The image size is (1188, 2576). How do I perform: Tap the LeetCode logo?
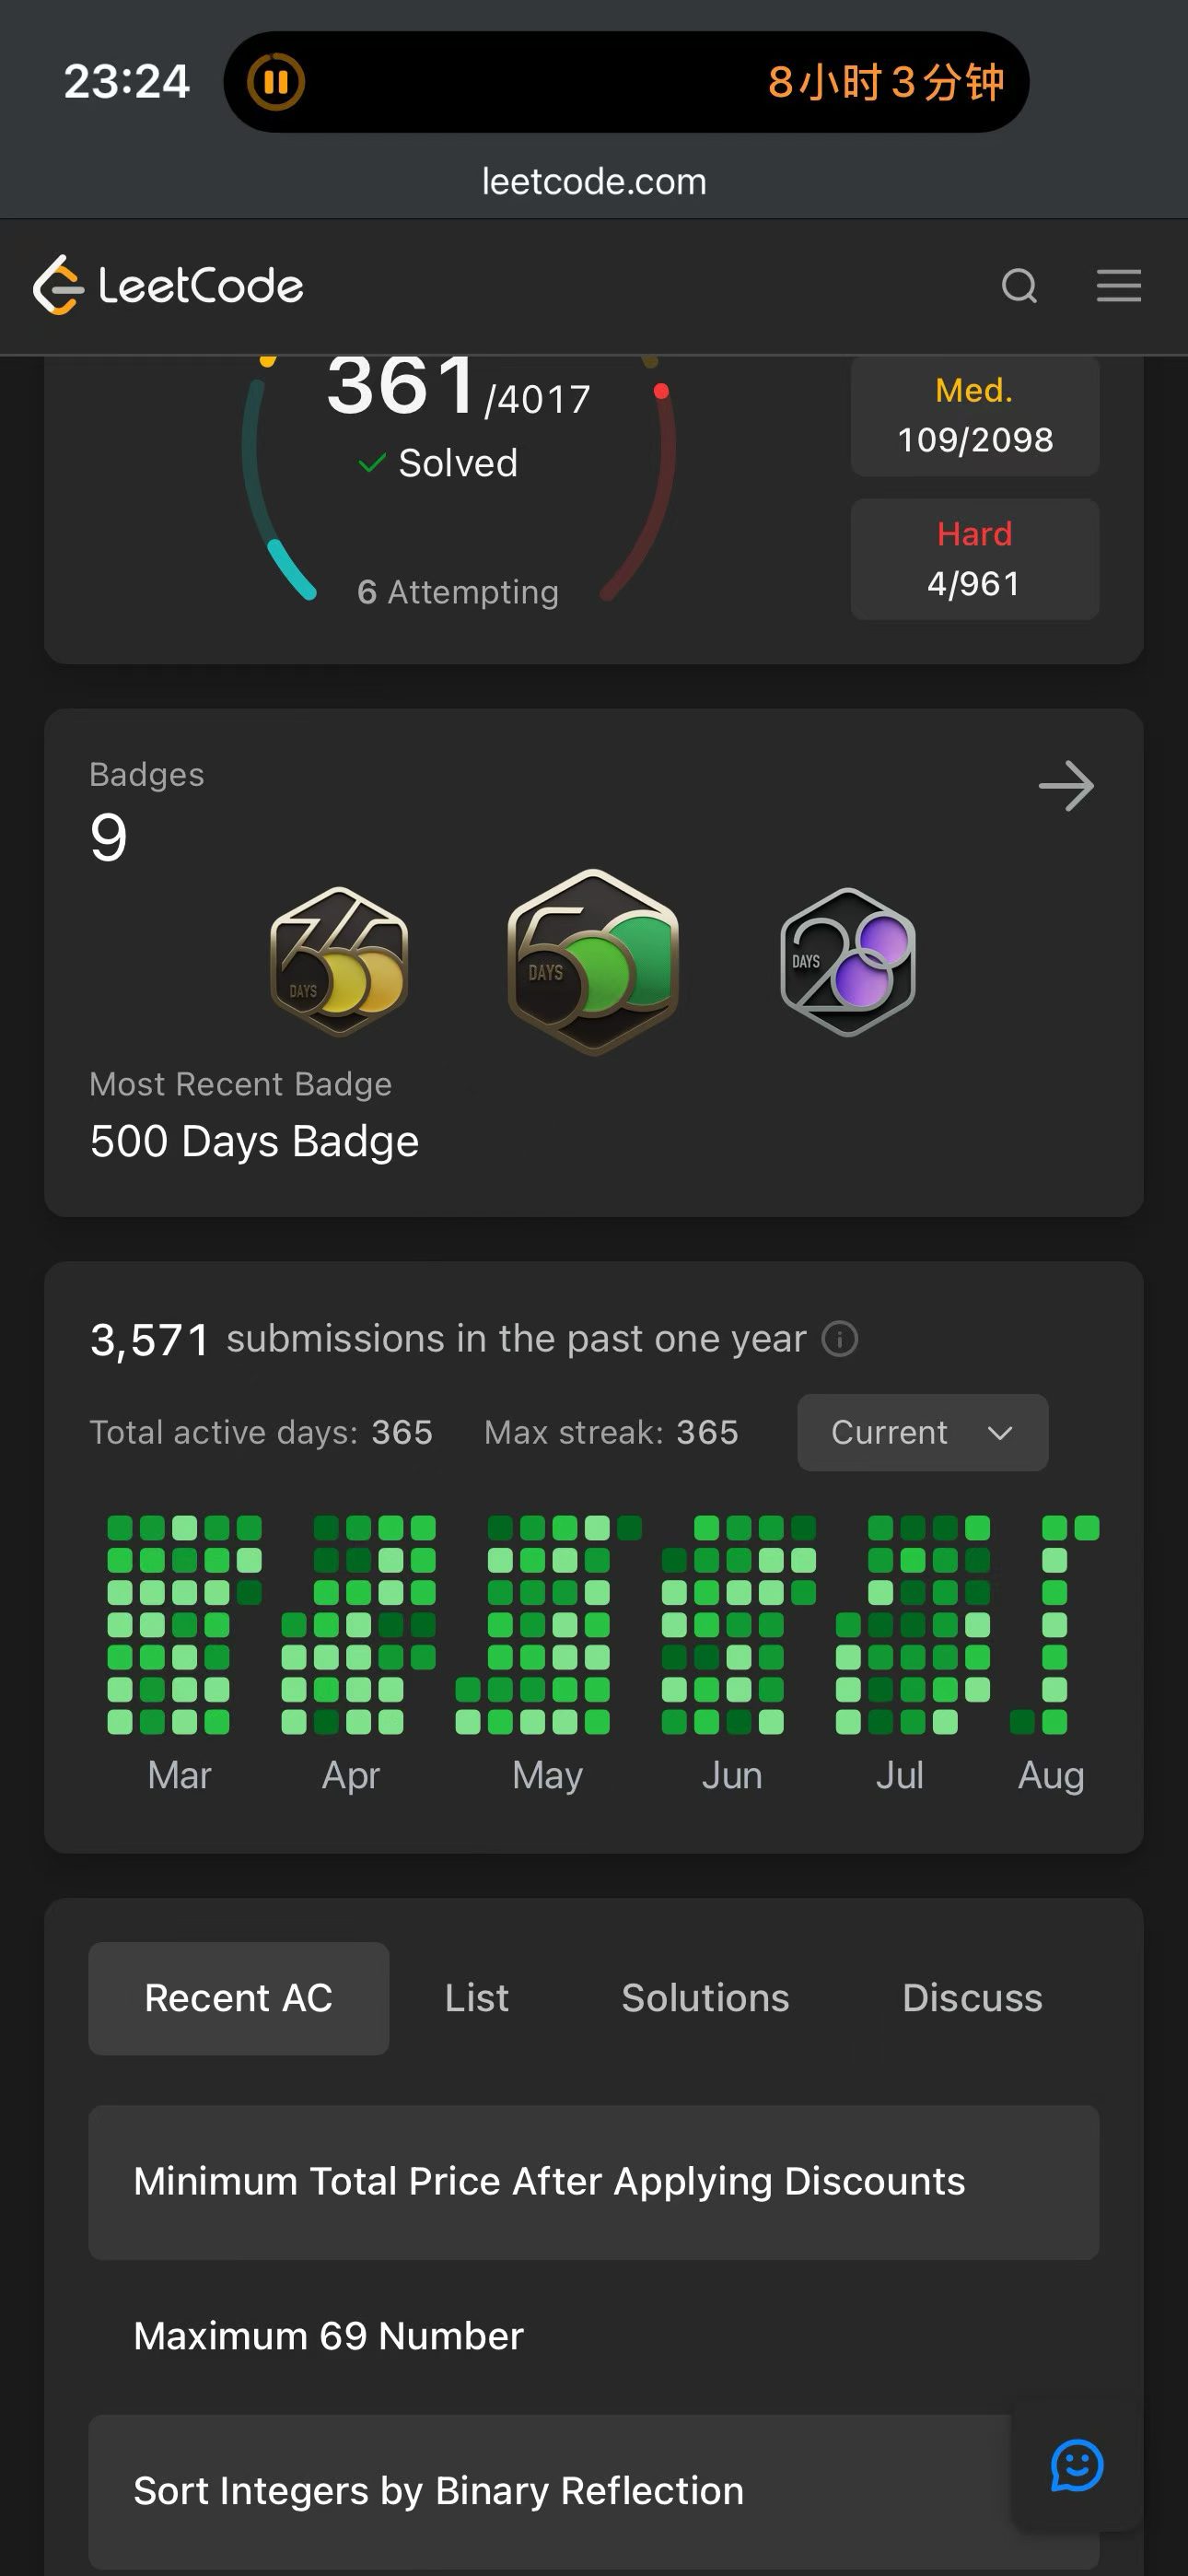(168, 286)
